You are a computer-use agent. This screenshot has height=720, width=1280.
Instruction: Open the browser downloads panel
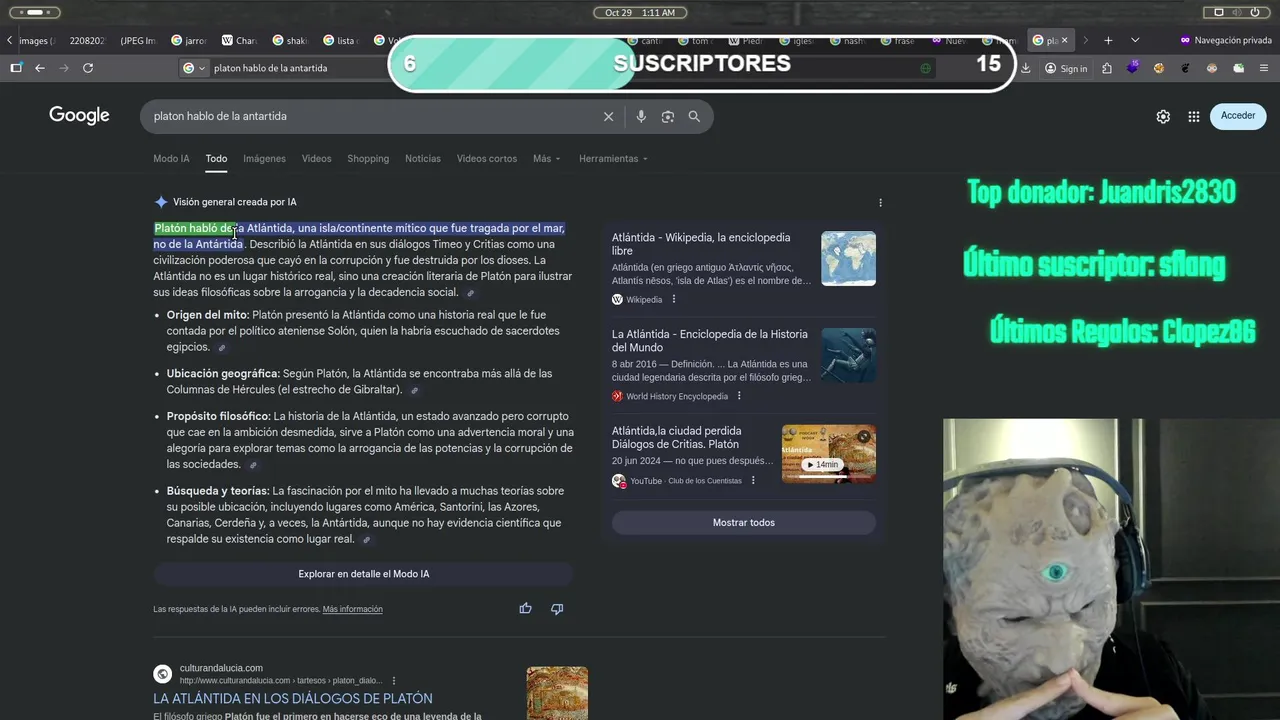[x=1026, y=68]
